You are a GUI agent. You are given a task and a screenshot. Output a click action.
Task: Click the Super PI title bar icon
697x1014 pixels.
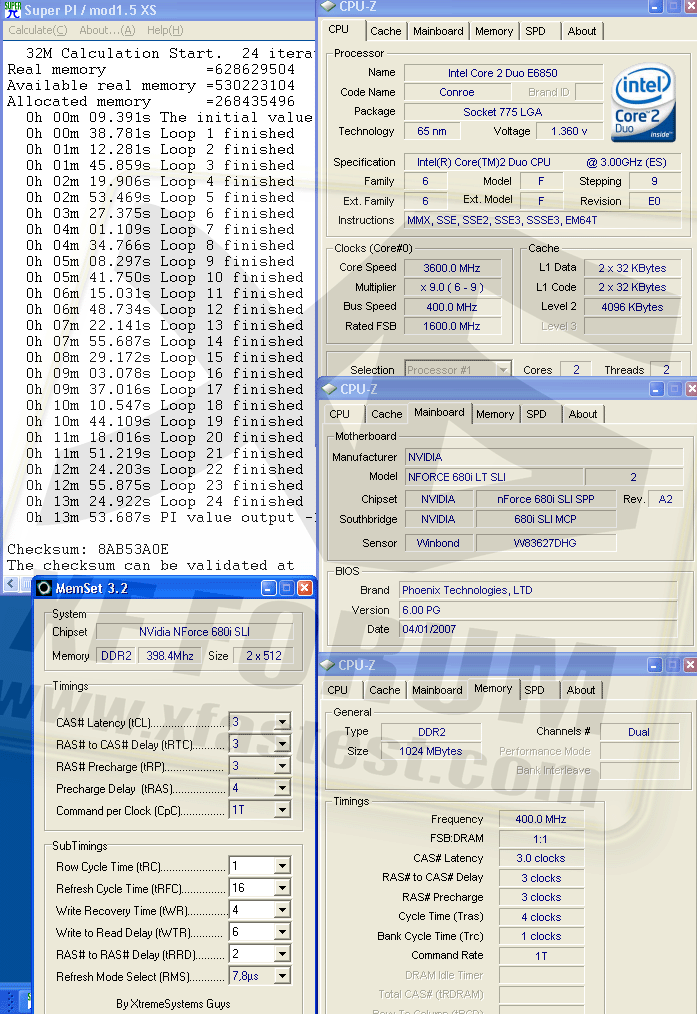tap(12, 10)
